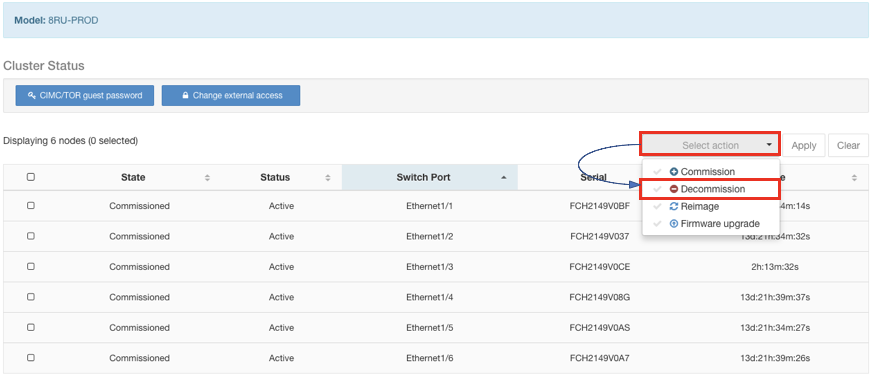
Task: Click the Ethernet1/3 switch port cell
Action: (x=429, y=267)
